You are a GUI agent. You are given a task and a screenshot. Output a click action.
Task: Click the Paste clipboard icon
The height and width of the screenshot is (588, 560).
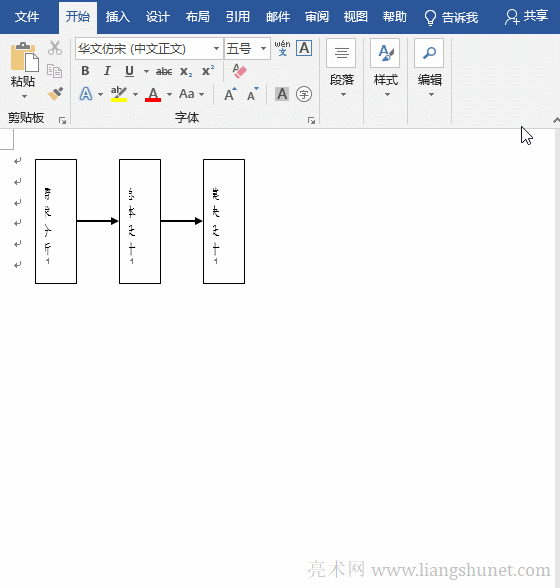click(x=25, y=57)
